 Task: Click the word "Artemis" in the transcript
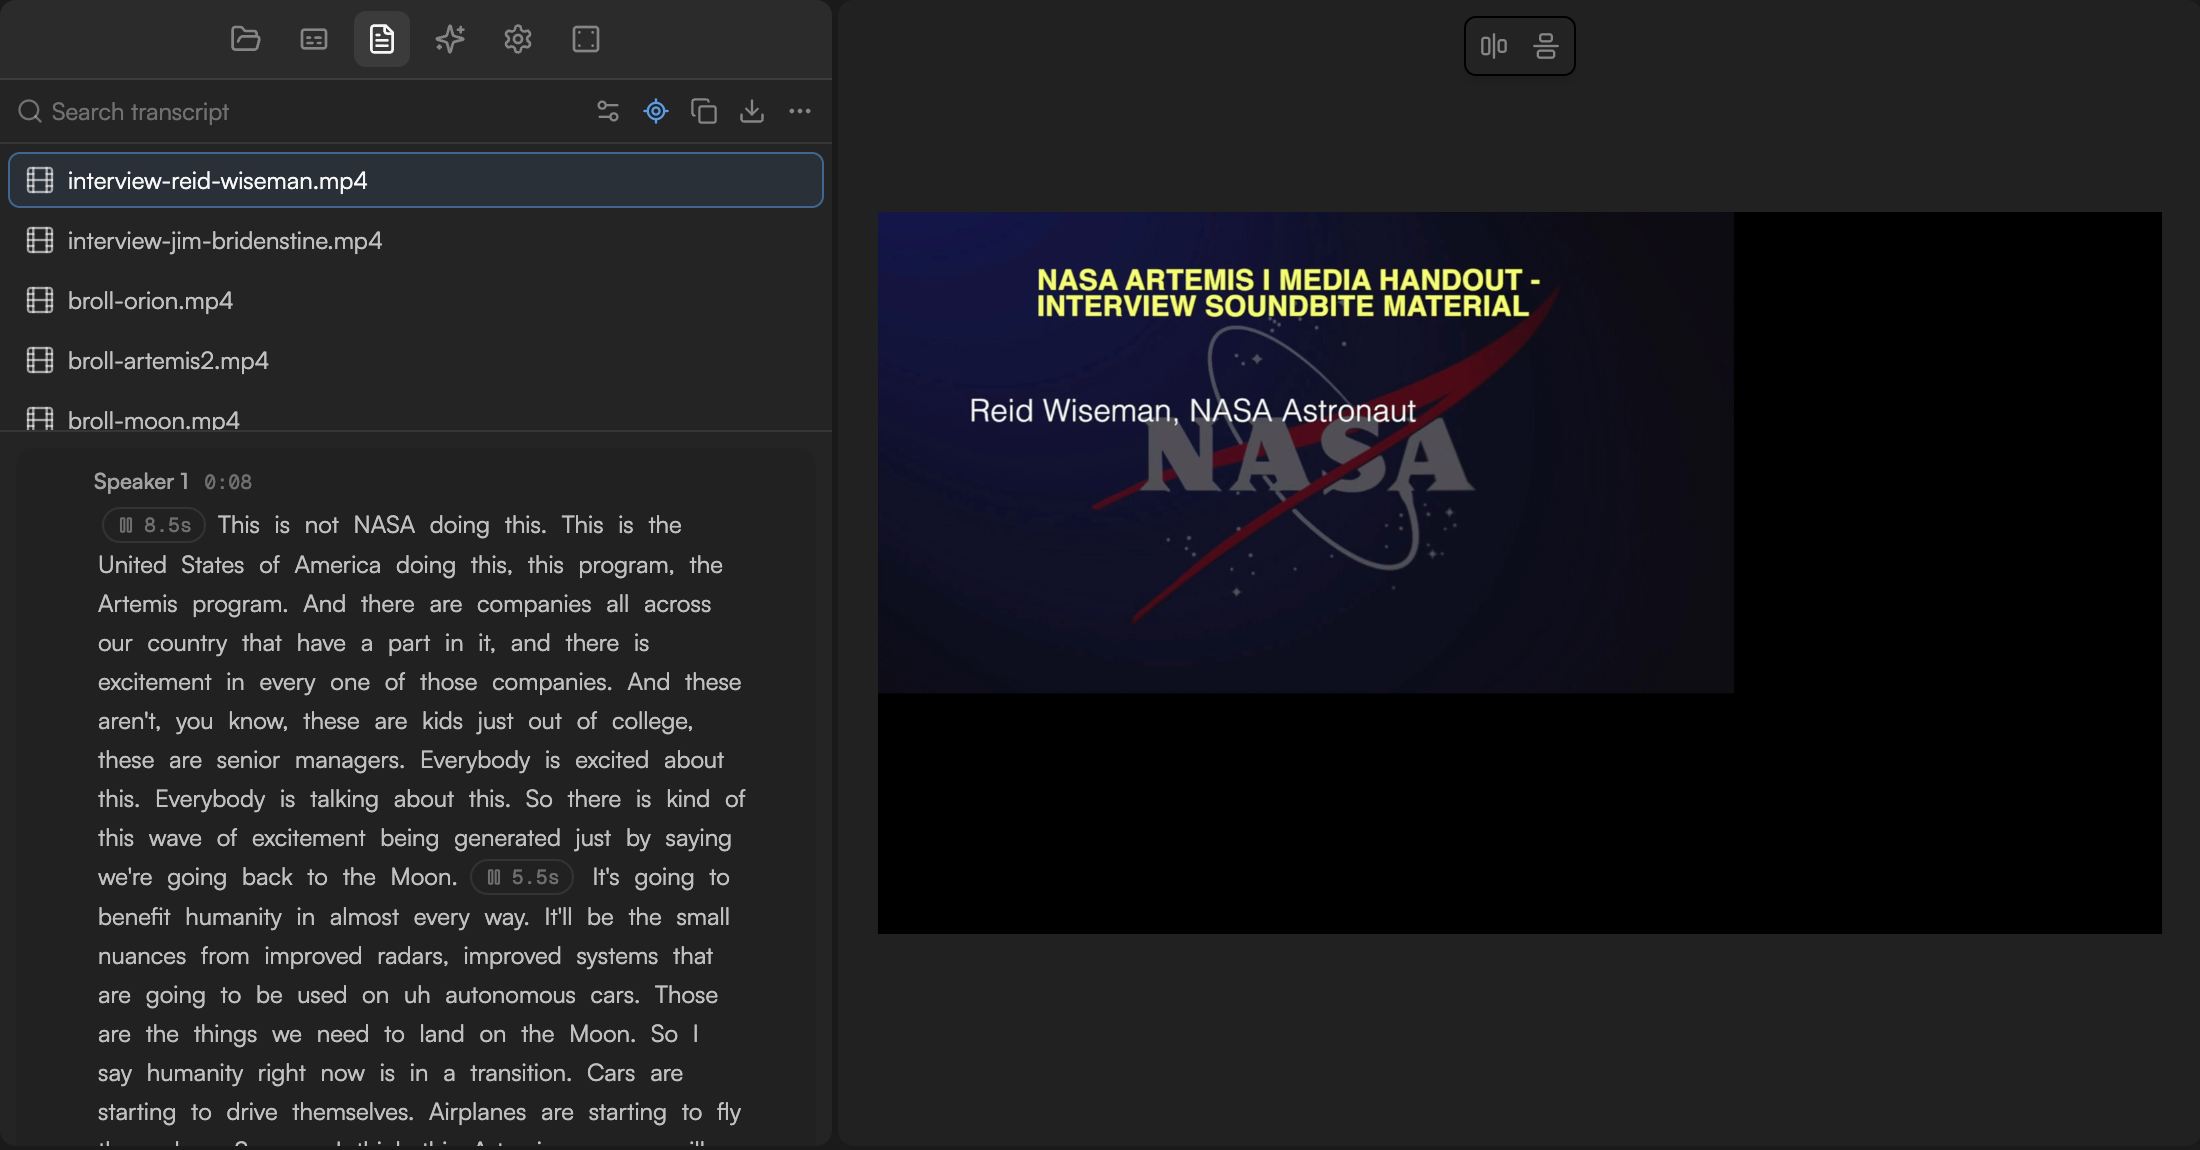[x=137, y=604]
